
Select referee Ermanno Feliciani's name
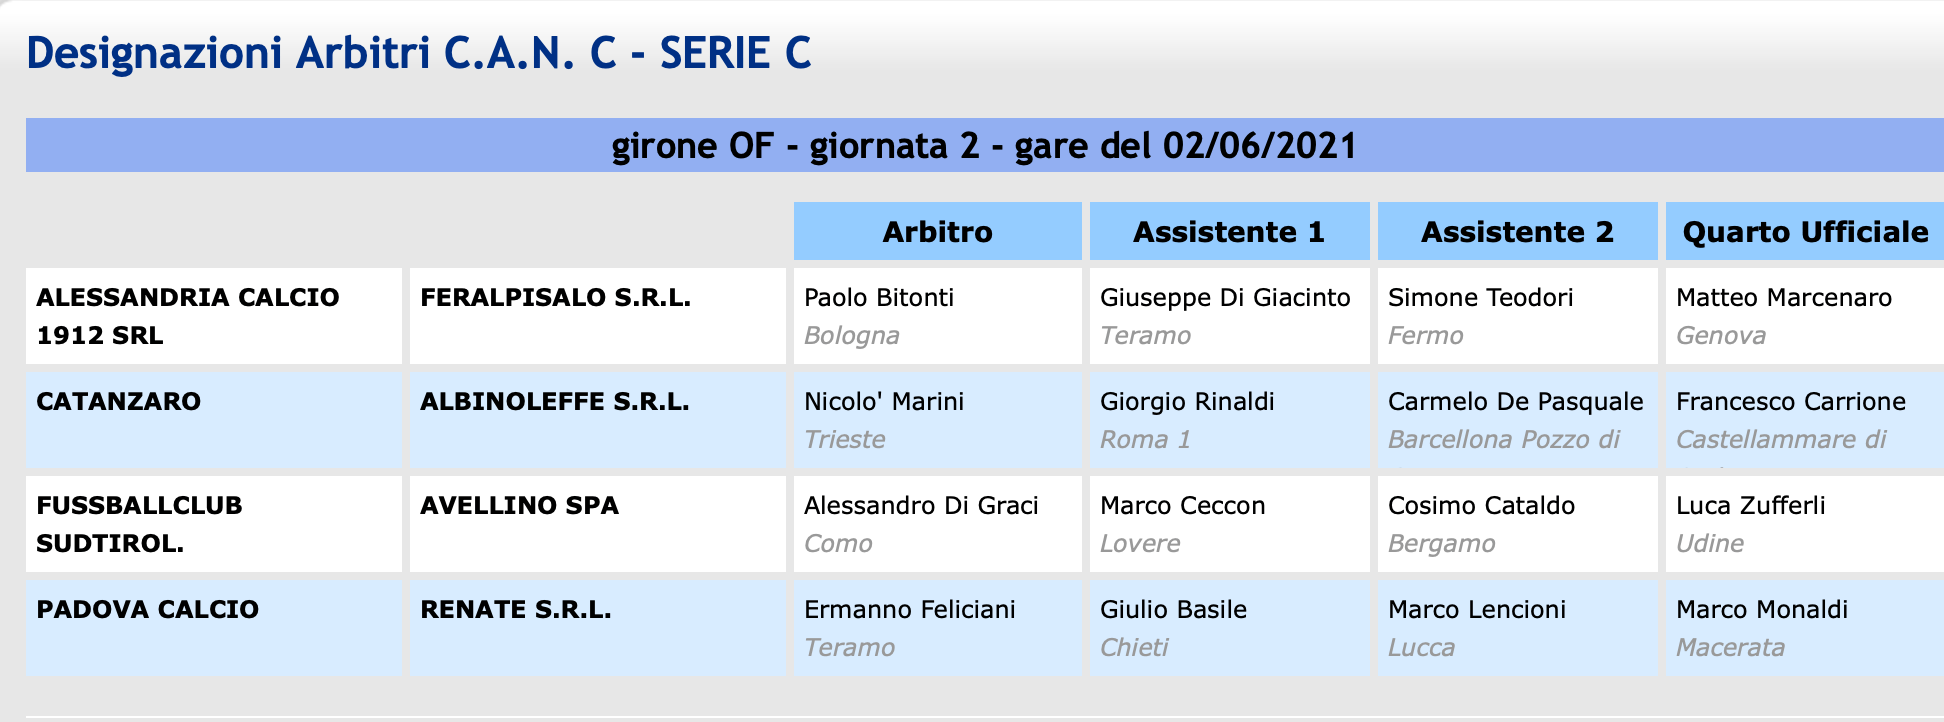pyautogui.click(x=909, y=610)
